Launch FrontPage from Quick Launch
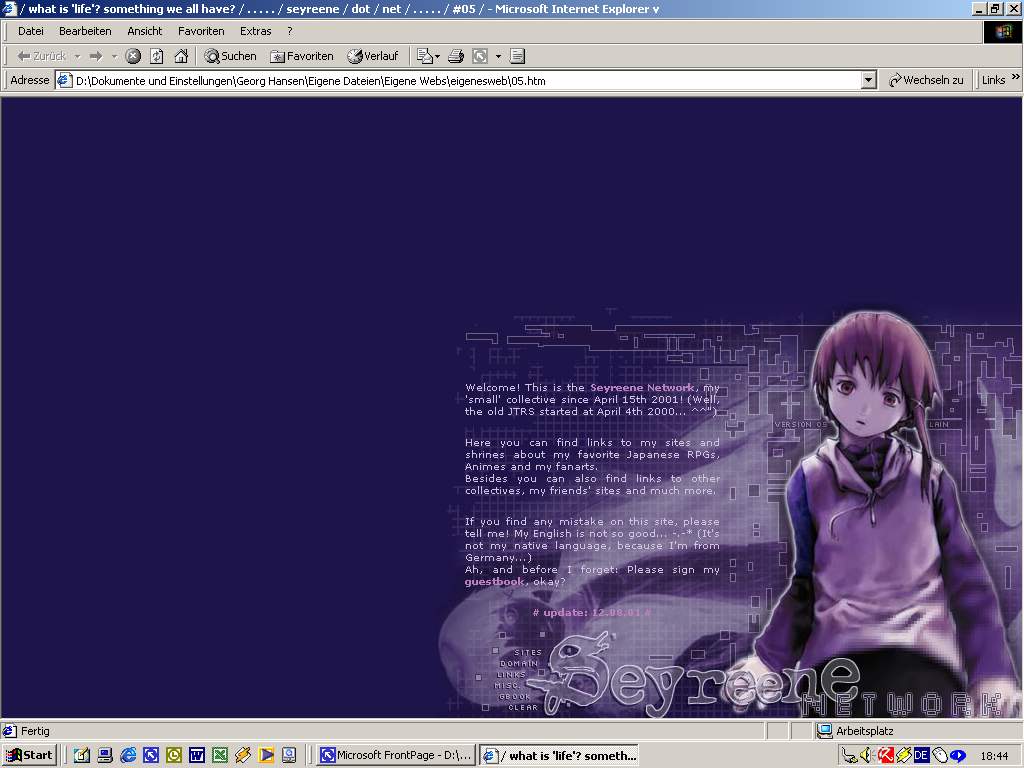This screenshot has height=768, width=1024. click(151, 755)
